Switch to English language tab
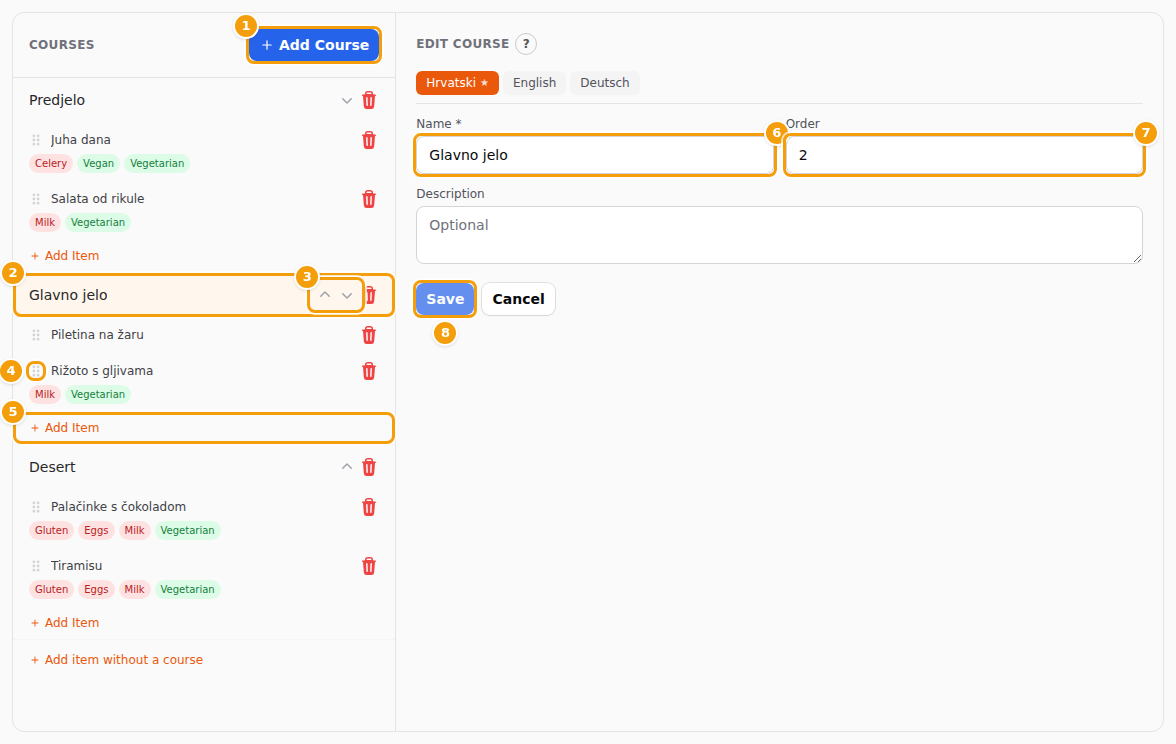This screenshot has height=744, width=1176. point(535,83)
